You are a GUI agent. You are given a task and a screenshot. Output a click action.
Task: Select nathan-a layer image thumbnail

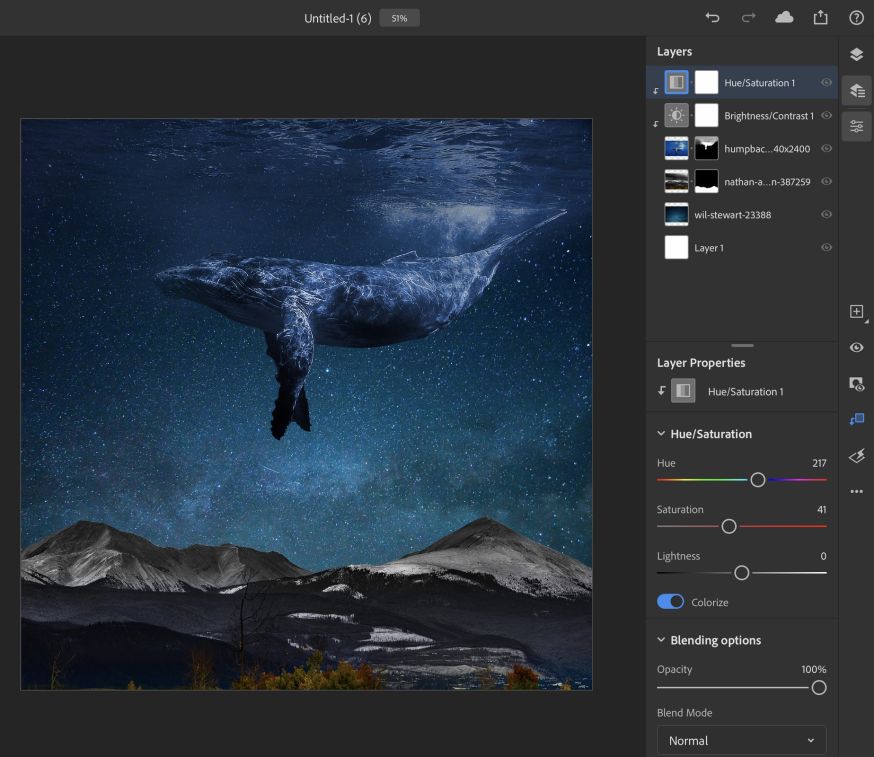click(x=677, y=181)
